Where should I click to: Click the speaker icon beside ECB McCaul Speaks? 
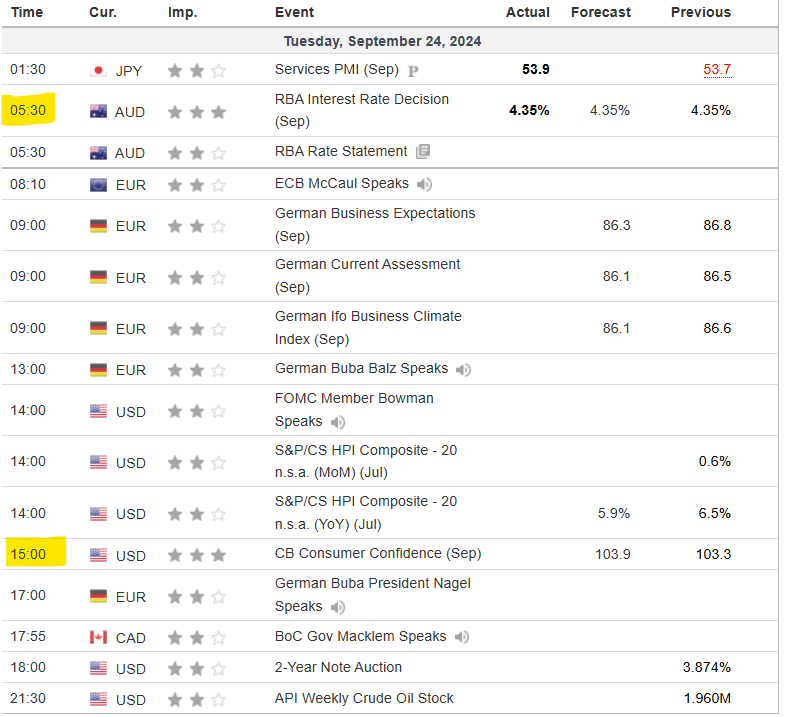pos(425,184)
